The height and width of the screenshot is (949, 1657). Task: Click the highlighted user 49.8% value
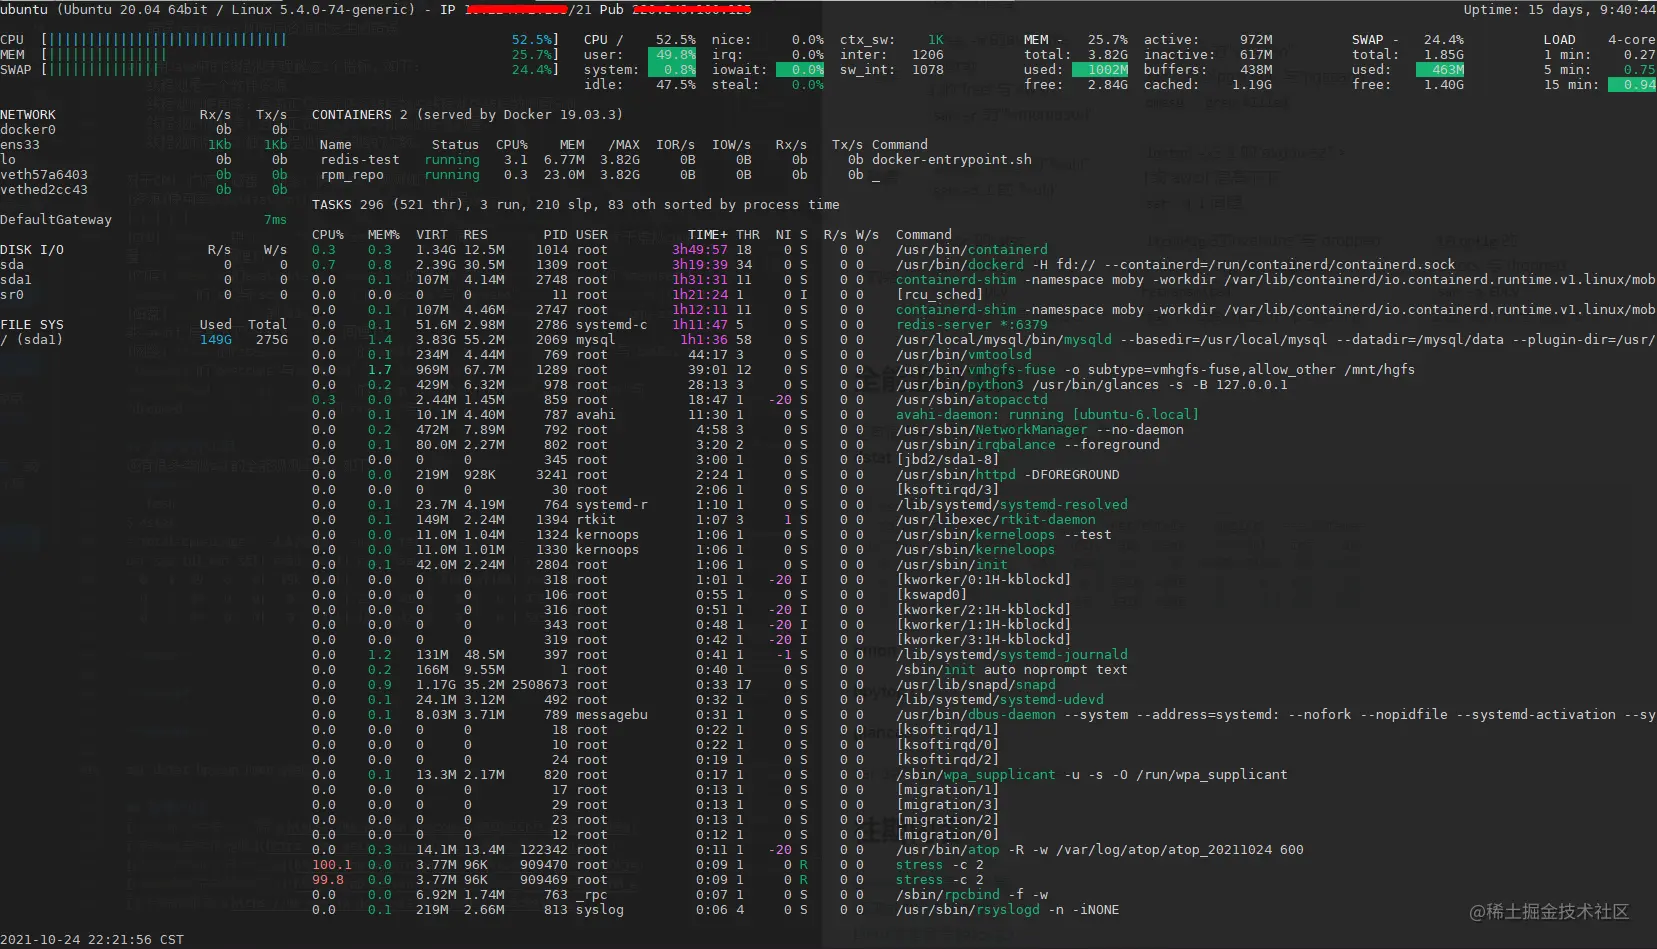(x=672, y=55)
